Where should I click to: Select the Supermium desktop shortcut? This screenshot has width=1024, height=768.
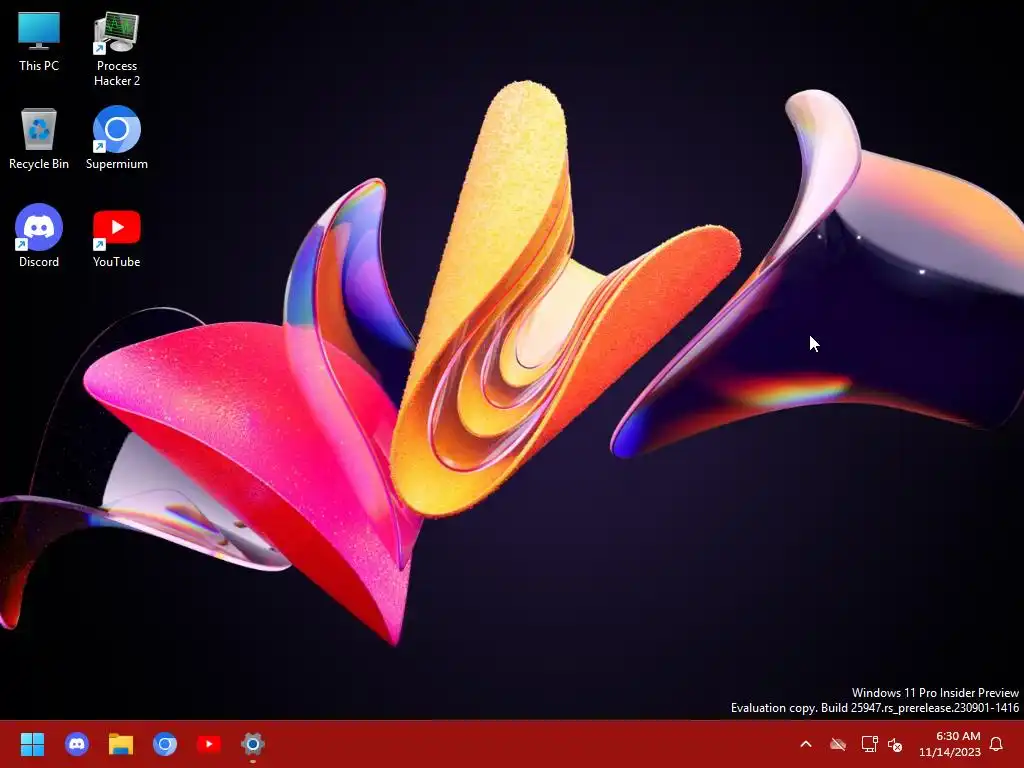[x=117, y=138]
